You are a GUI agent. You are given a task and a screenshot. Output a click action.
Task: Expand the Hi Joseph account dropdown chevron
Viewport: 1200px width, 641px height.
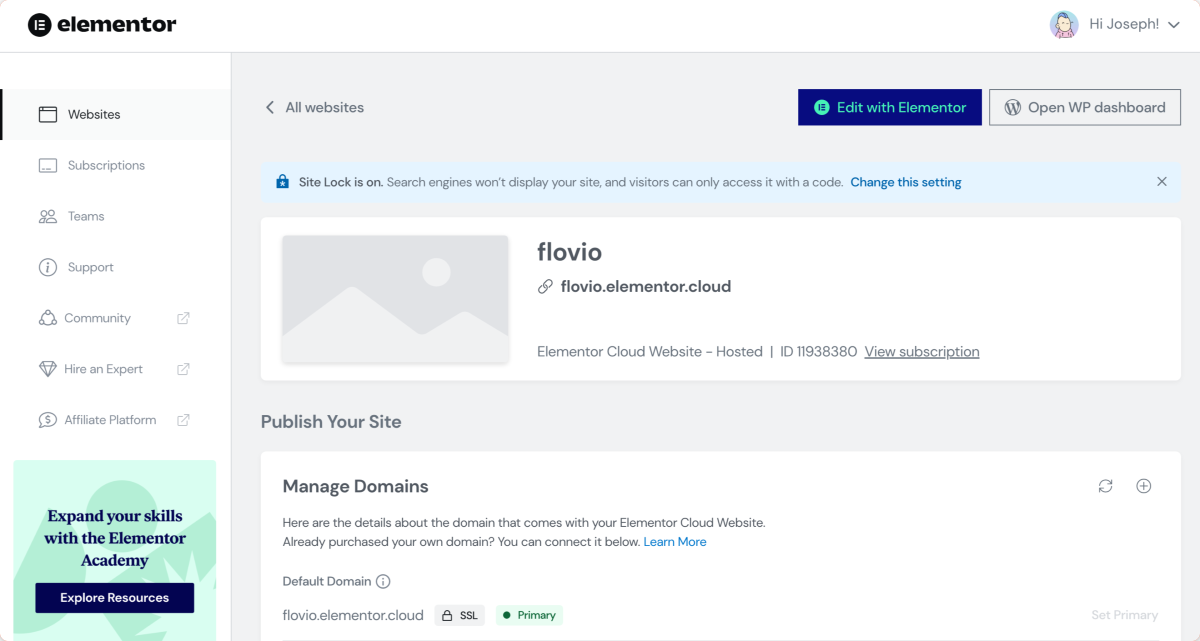pos(1174,25)
